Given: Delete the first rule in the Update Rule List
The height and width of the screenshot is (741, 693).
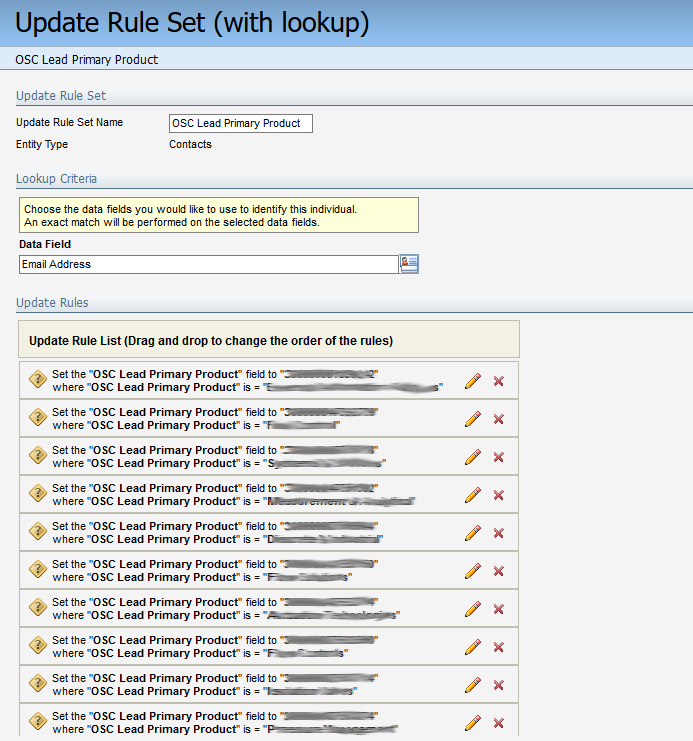Looking at the screenshot, I should pyautogui.click(x=498, y=381).
